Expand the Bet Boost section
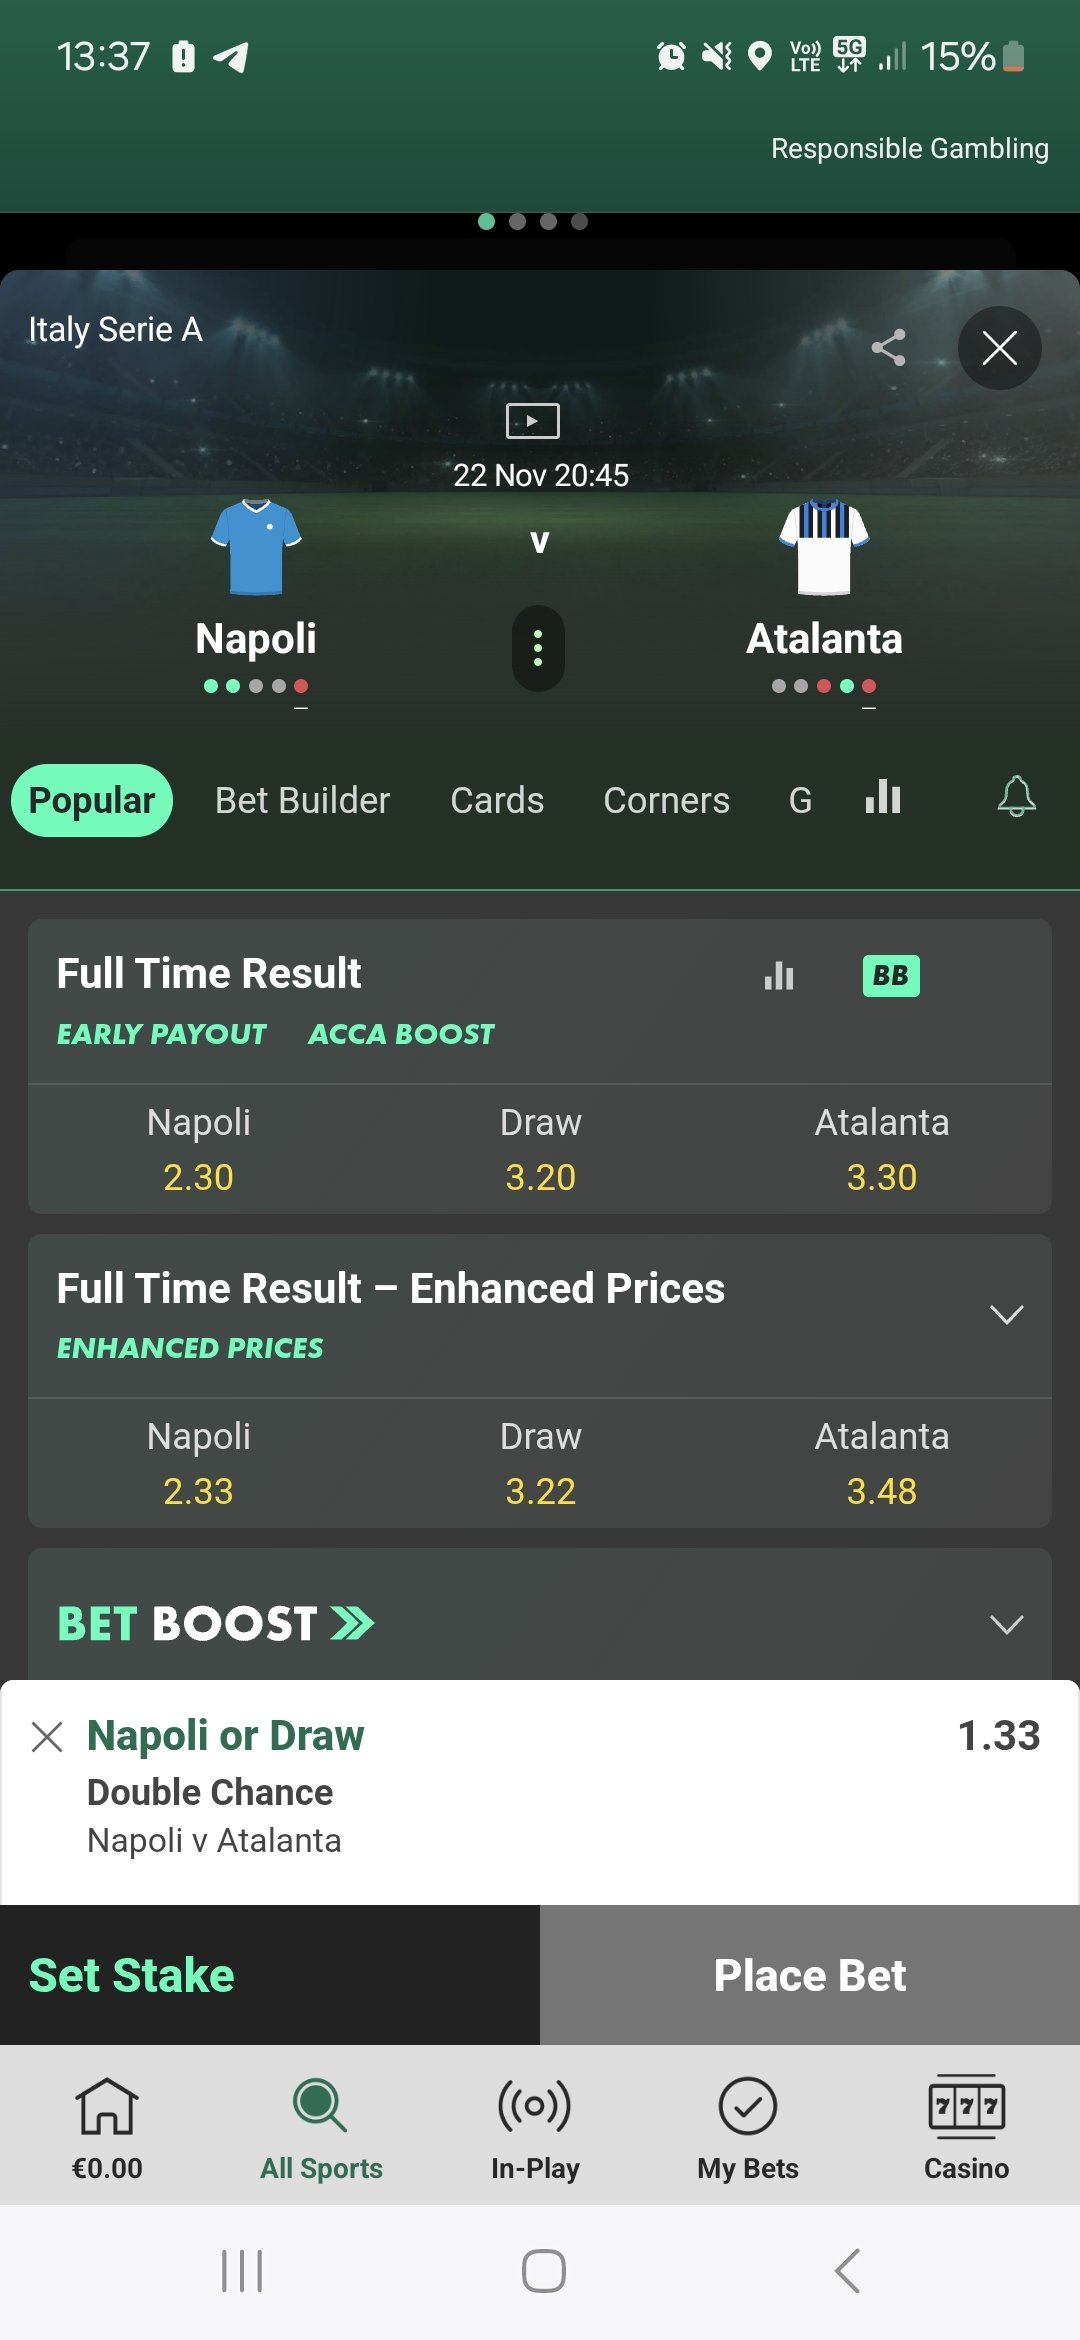The image size is (1080, 2340). (1006, 1624)
